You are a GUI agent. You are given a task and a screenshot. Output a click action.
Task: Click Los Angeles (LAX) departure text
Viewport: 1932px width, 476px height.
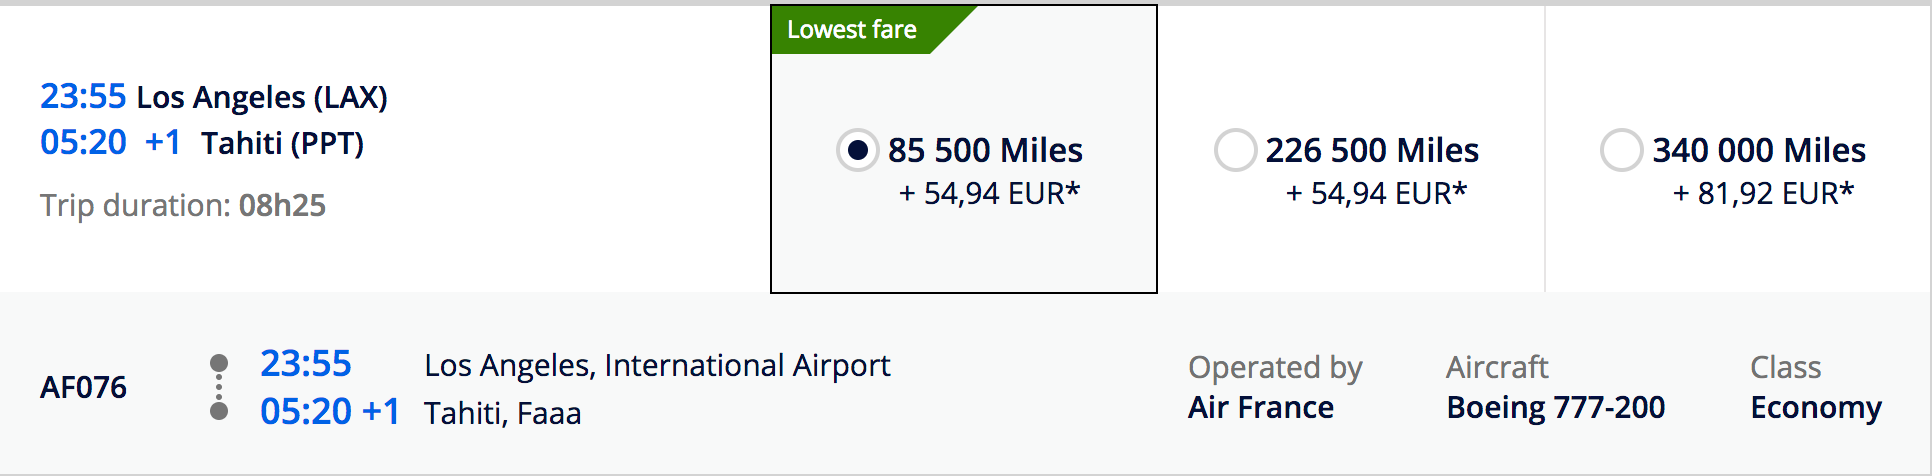[262, 97]
